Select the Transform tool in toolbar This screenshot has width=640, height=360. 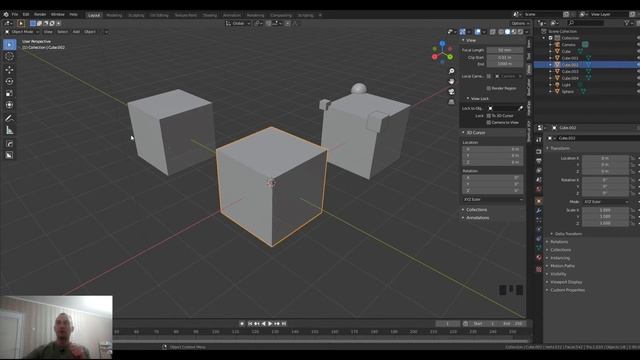coord(9,105)
